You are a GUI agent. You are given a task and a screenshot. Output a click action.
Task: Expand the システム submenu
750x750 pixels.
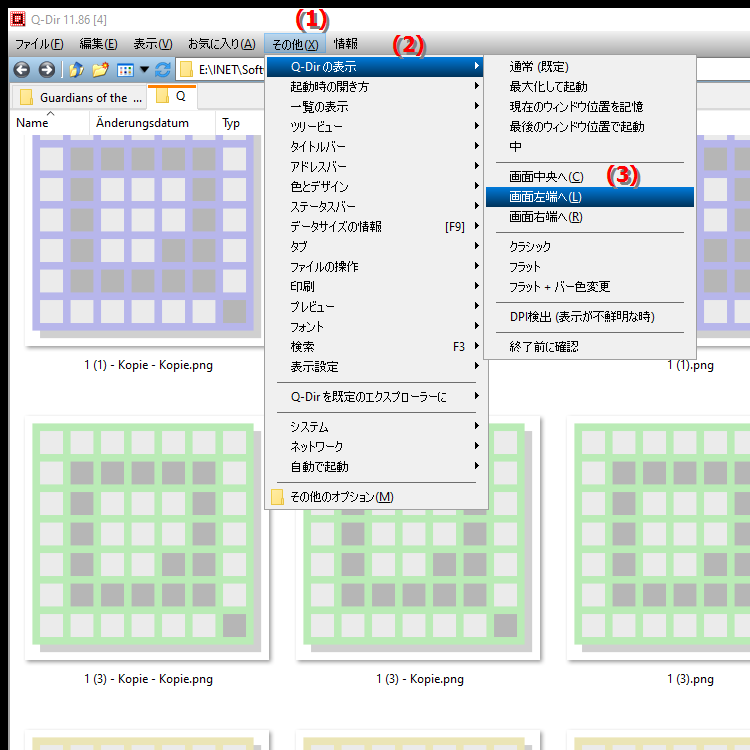(375, 427)
